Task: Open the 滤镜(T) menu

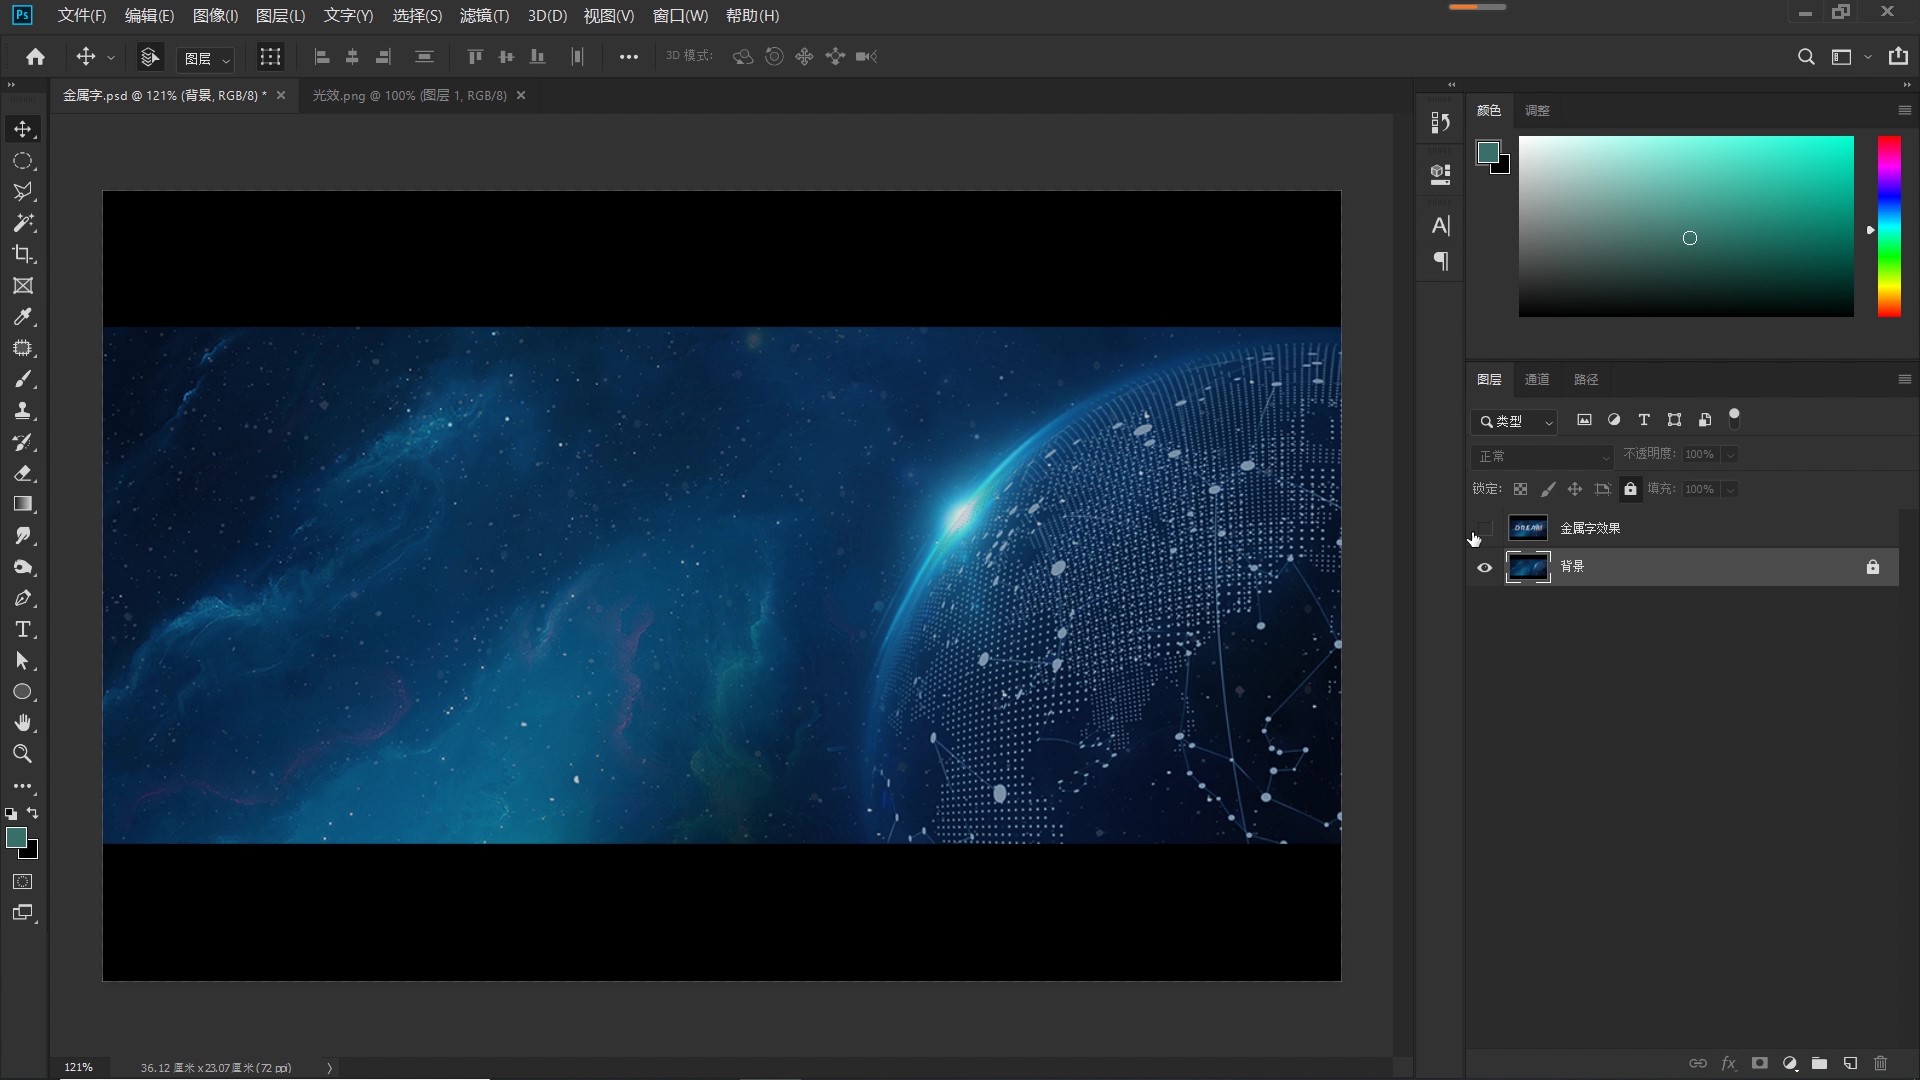Action: (484, 16)
